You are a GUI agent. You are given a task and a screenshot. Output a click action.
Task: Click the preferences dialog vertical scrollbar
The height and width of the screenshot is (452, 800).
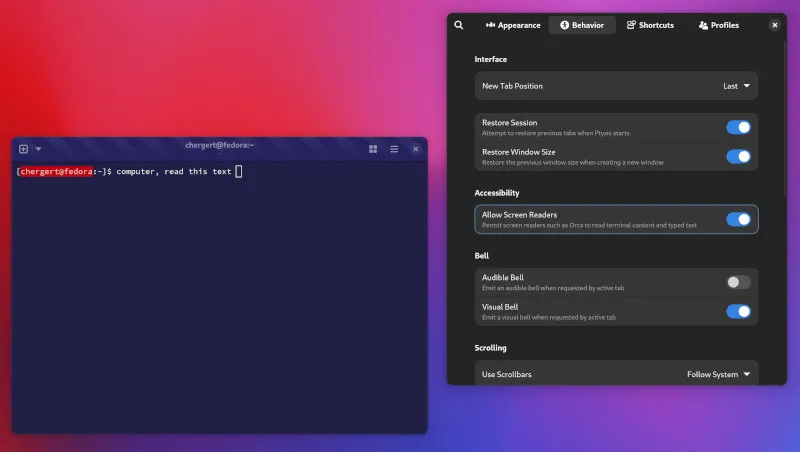pyautogui.click(x=785, y=118)
